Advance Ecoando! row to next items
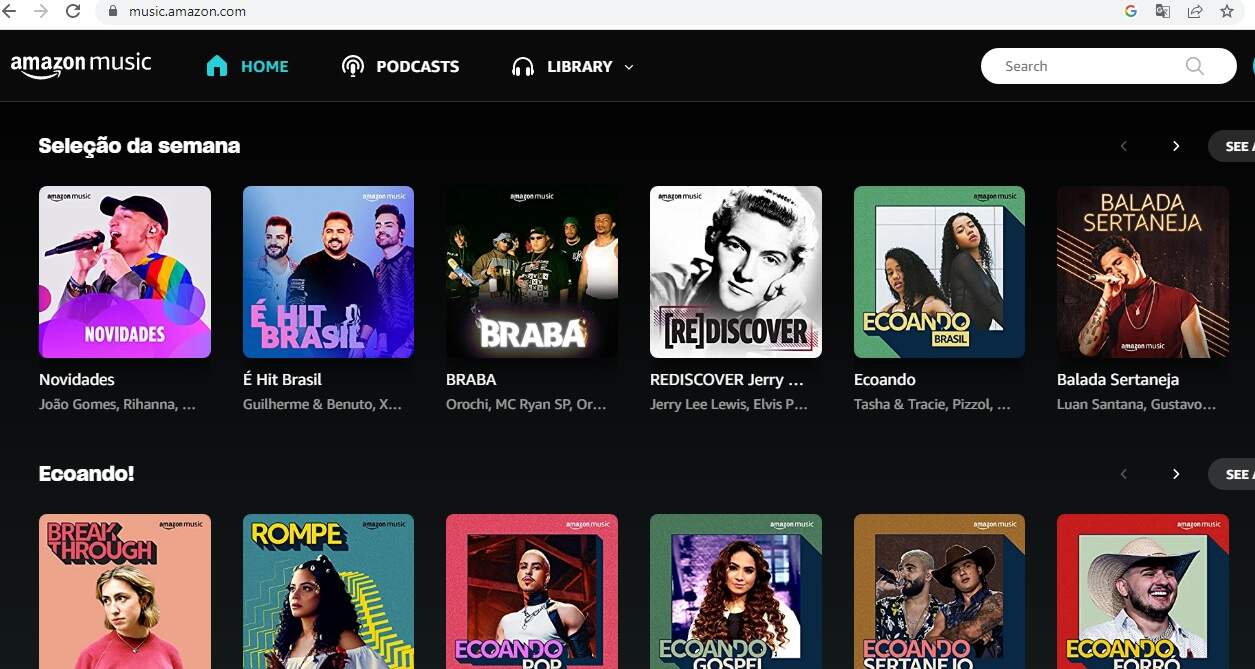The image size is (1255, 669). (x=1176, y=474)
